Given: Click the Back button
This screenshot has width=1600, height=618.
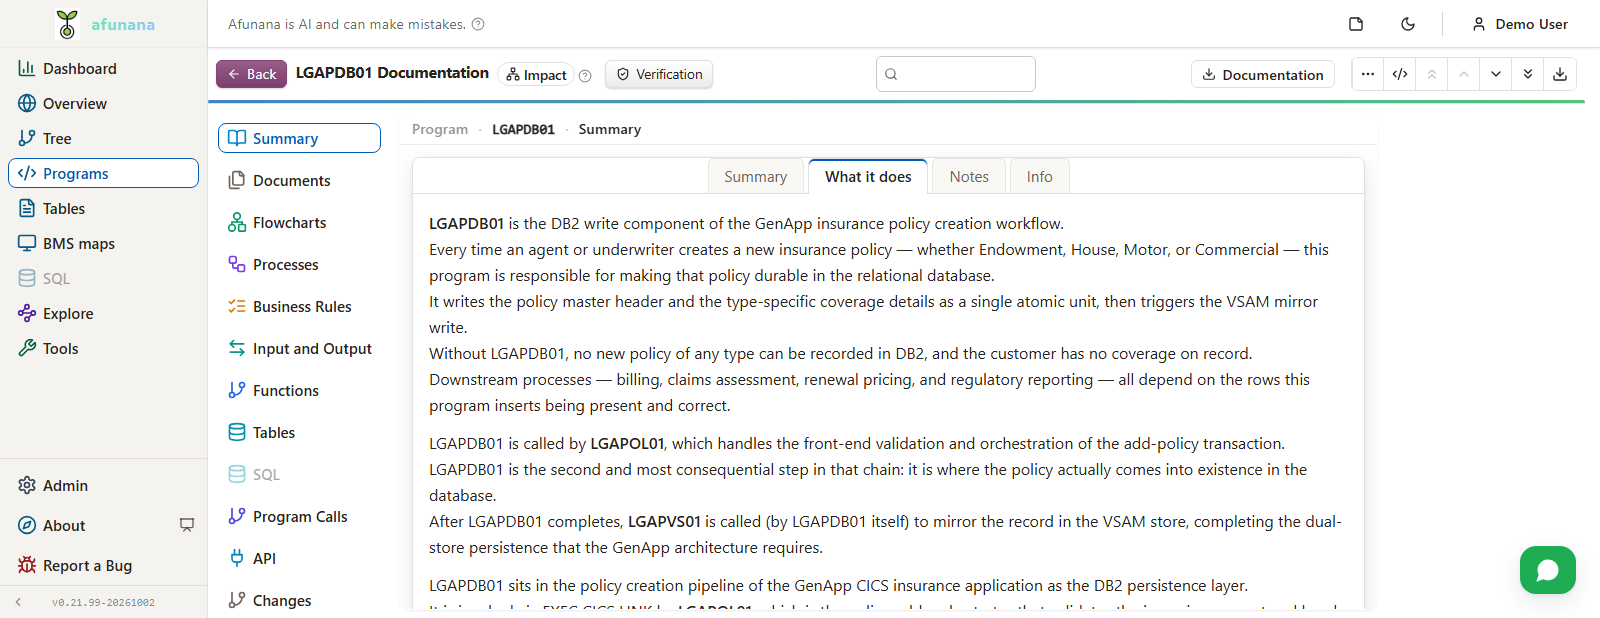Looking at the screenshot, I should click(x=251, y=74).
